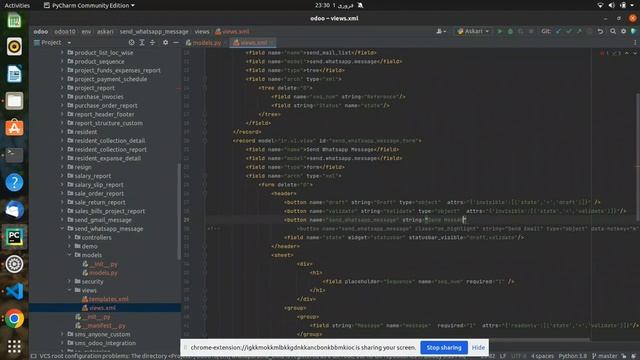Collapse the views folder in tree
This screenshot has width=640, height=360.
[69, 290]
